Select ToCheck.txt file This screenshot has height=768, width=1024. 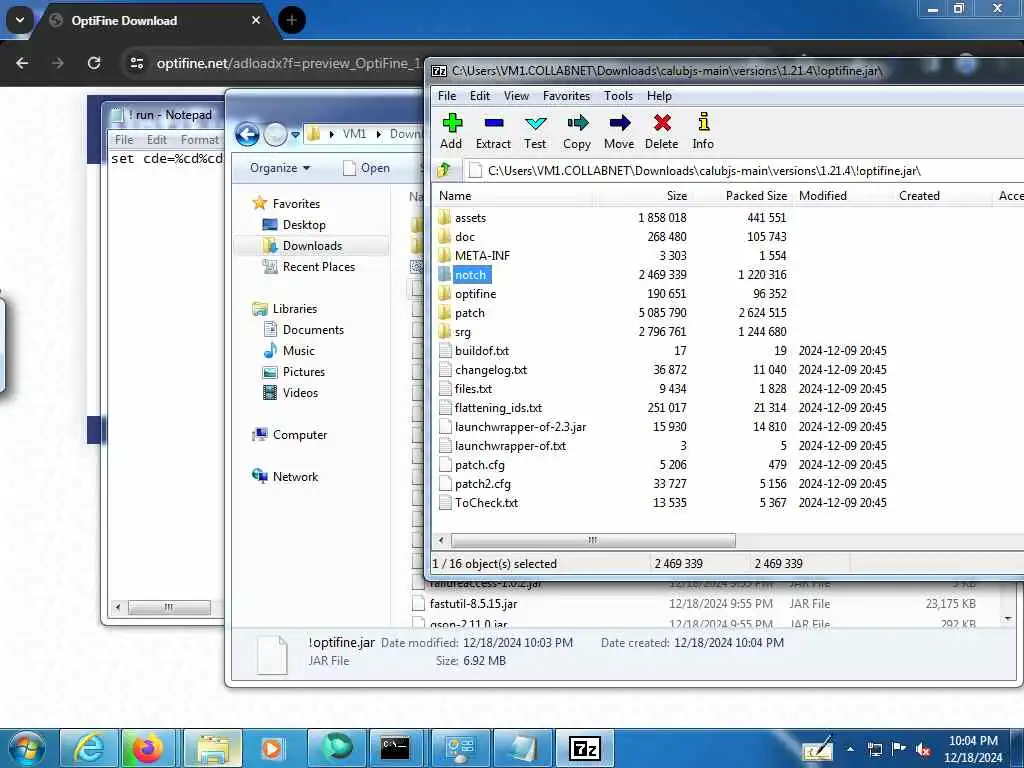(x=486, y=502)
